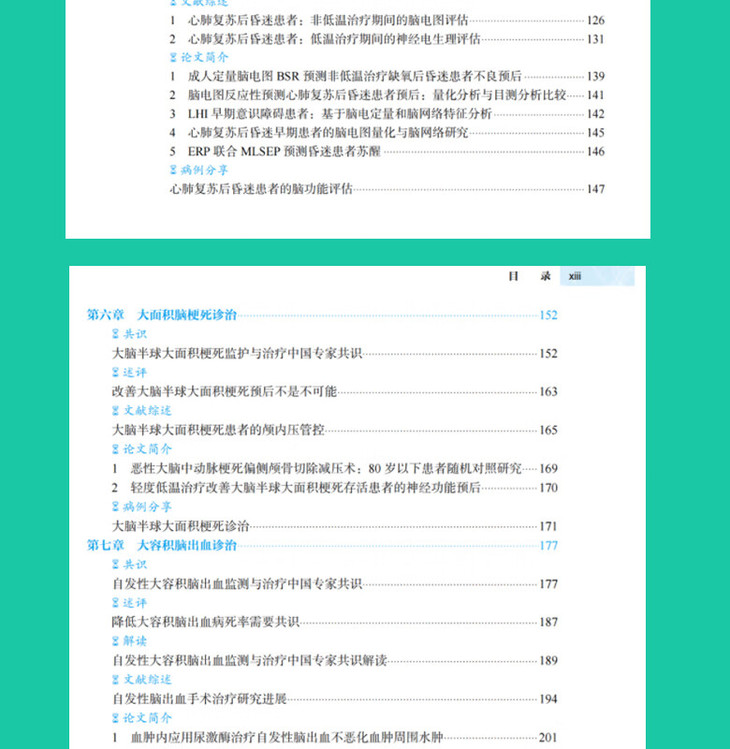Click the '病例分享' heading under chapter six

pos(141,507)
